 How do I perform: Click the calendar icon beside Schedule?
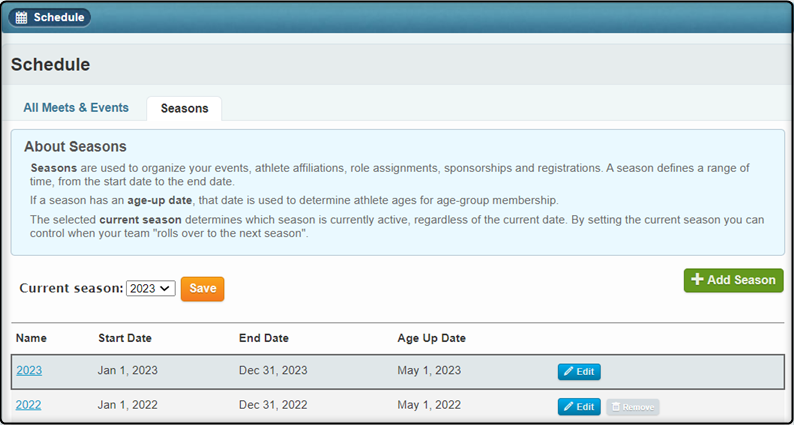click(21, 18)
